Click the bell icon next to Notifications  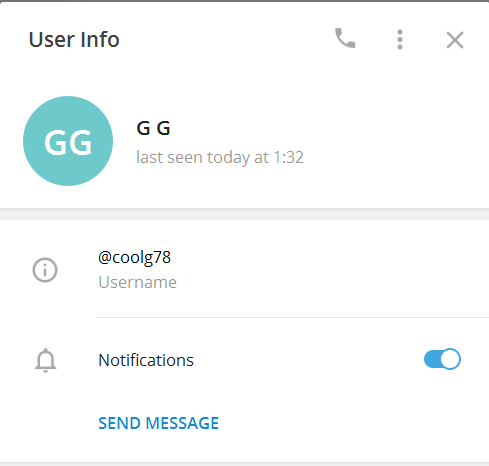click(x=45, y=360)
